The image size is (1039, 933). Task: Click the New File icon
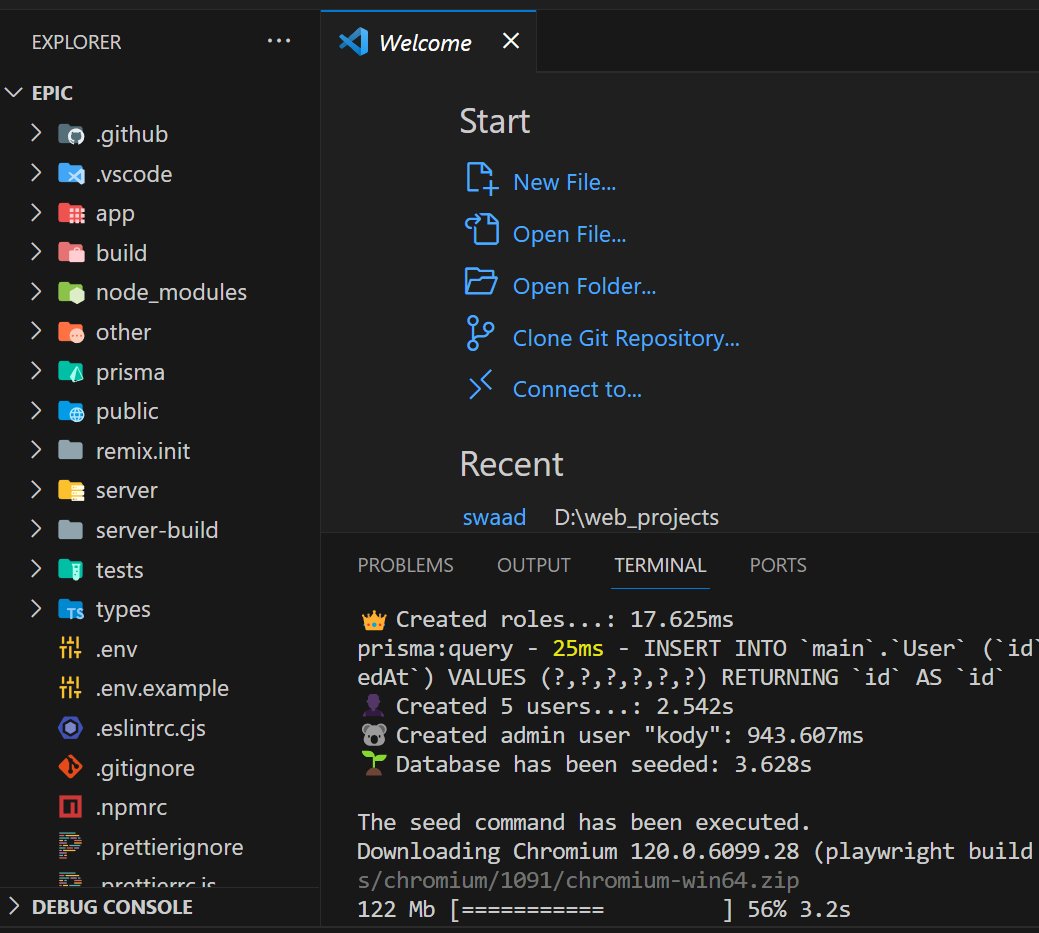coord(481,179)
